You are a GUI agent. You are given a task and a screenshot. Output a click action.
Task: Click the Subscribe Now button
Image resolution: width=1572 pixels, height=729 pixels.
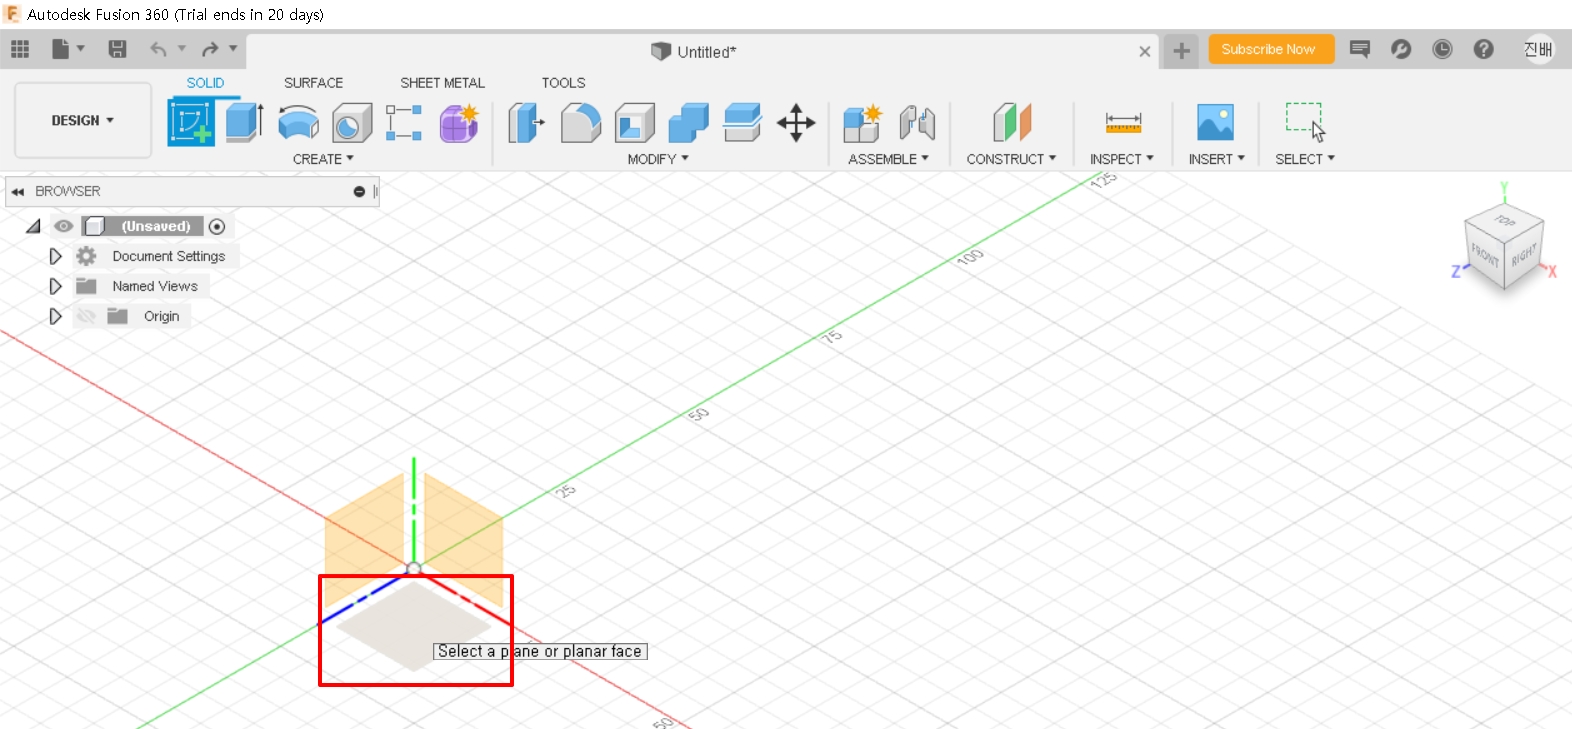(x=1271, y=49)
